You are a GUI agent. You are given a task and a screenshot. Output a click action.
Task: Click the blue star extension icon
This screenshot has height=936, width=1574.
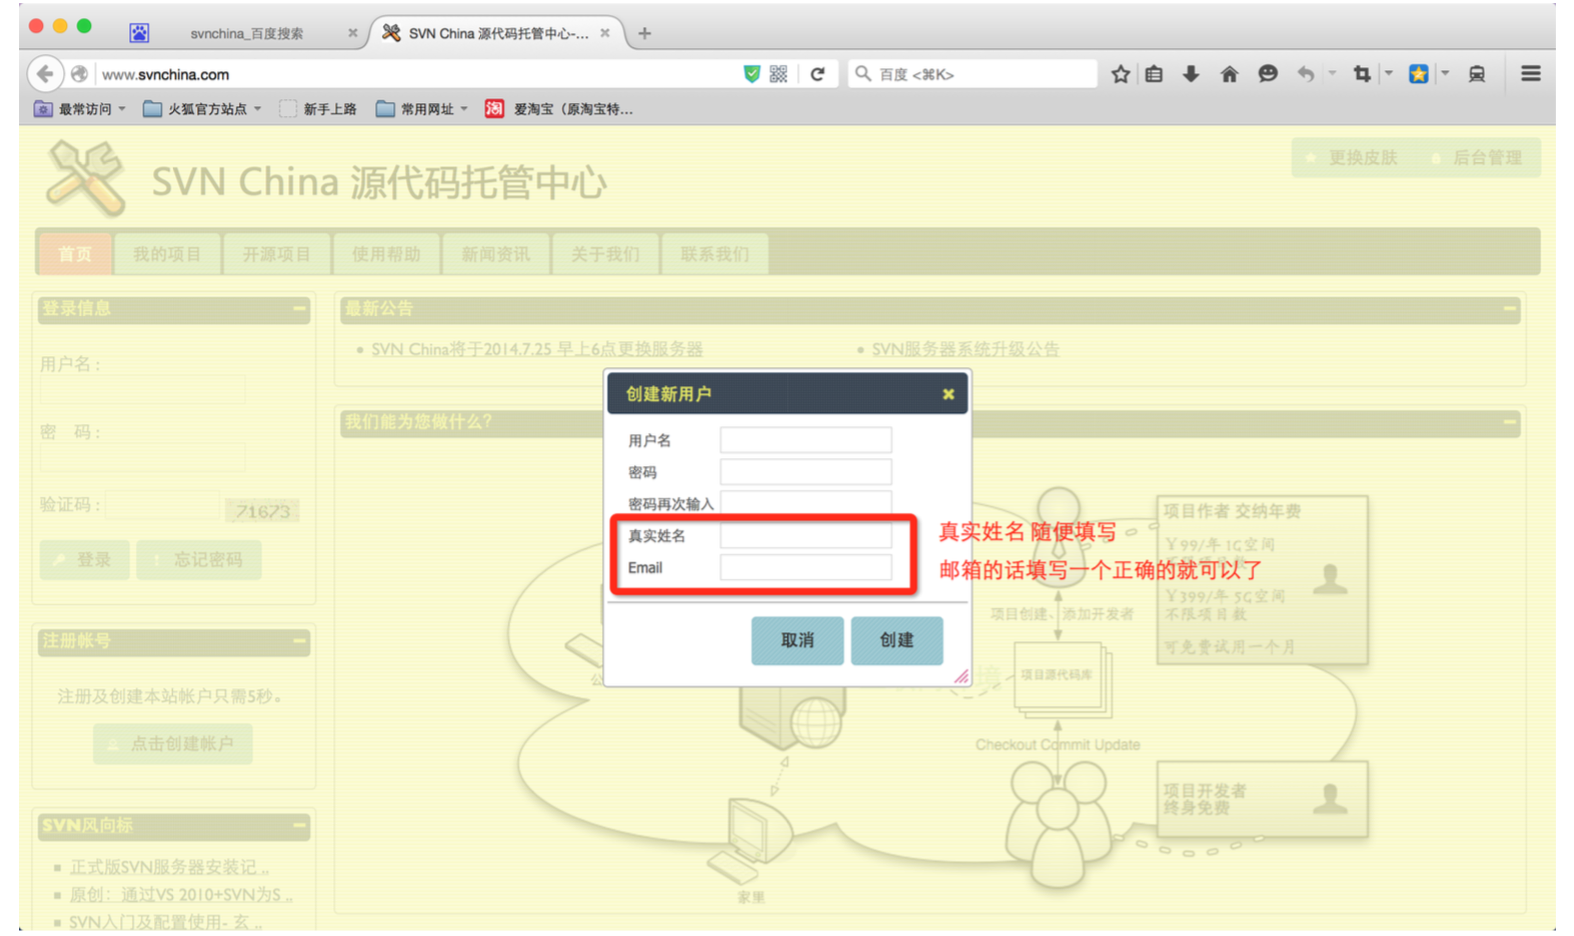tap(1418, 74)
